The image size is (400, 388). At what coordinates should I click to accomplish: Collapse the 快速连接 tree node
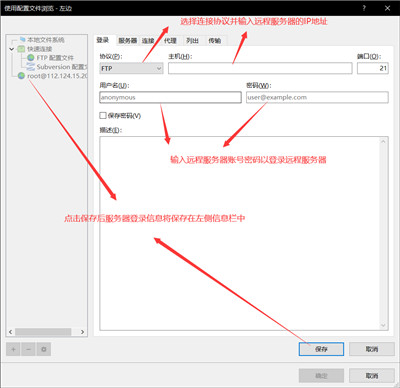click(12, 49)
